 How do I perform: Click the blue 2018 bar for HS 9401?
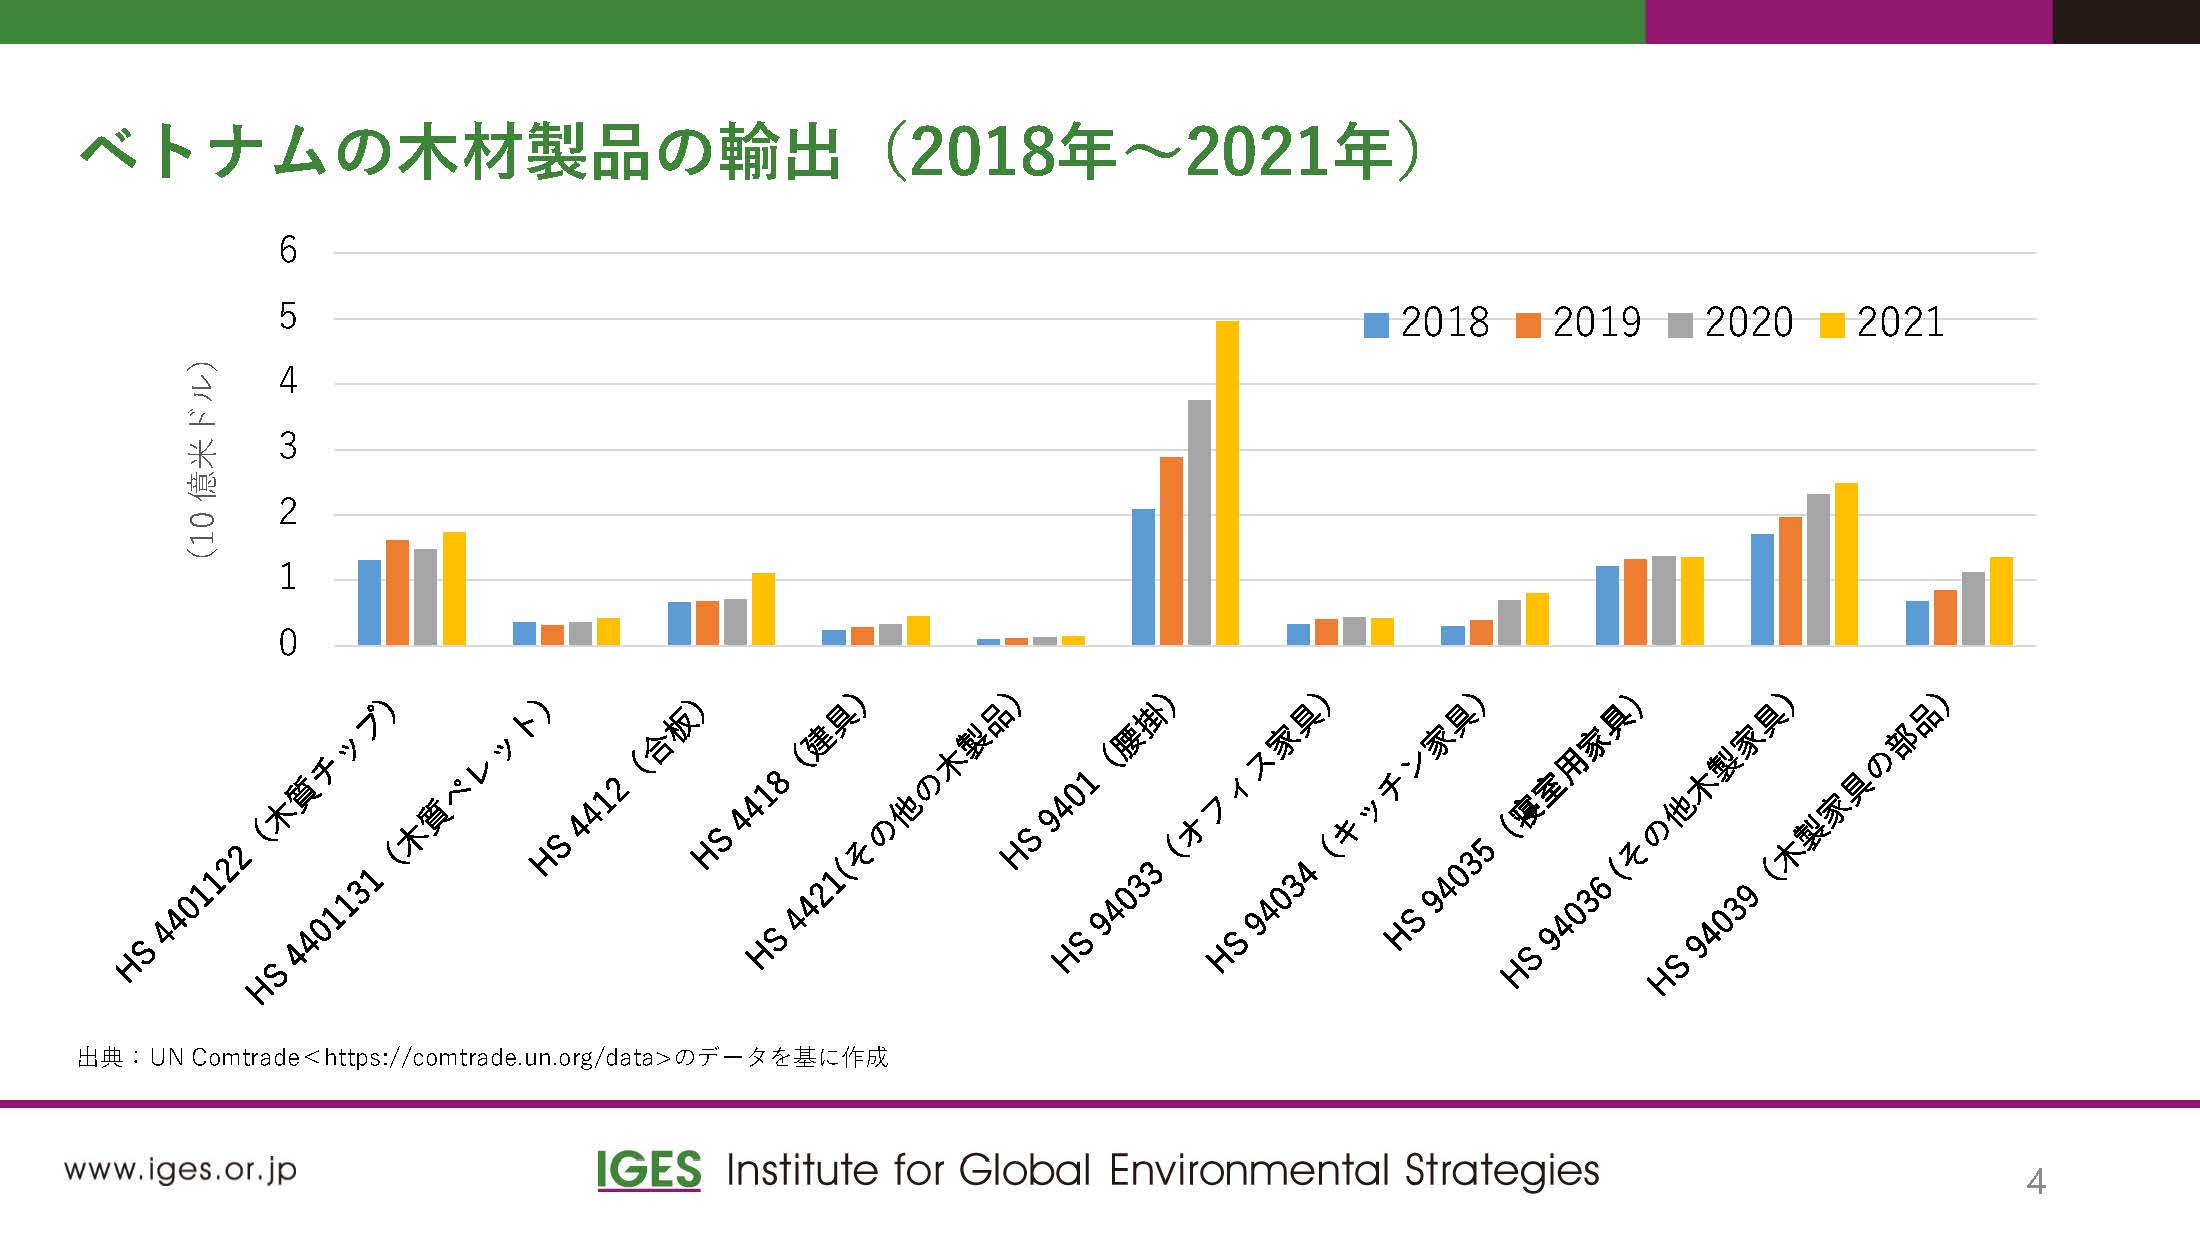[x=1143, y=577]
